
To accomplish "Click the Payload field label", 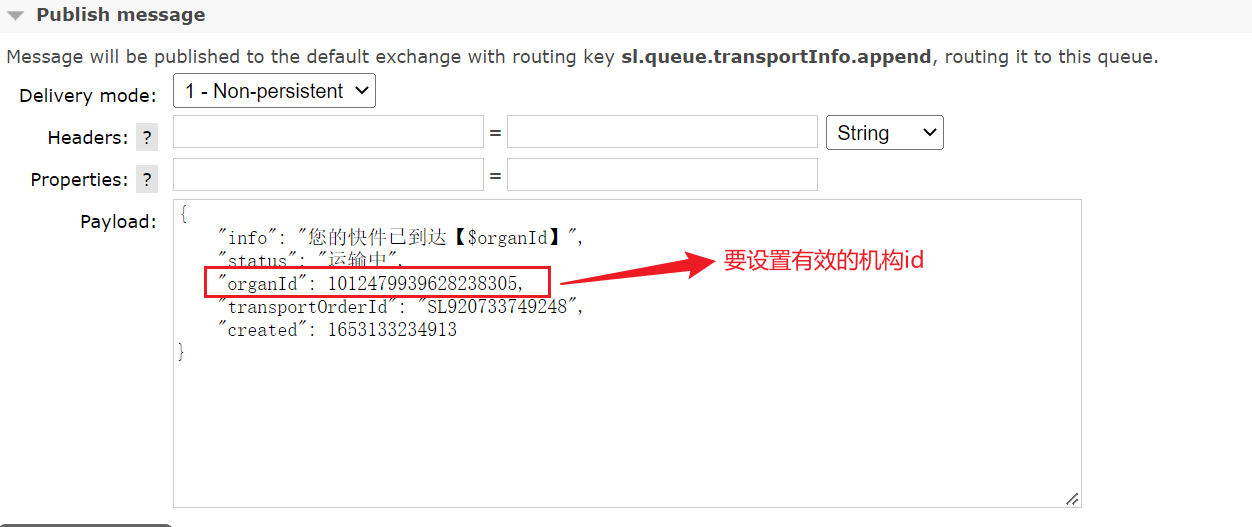I will 118,222.
